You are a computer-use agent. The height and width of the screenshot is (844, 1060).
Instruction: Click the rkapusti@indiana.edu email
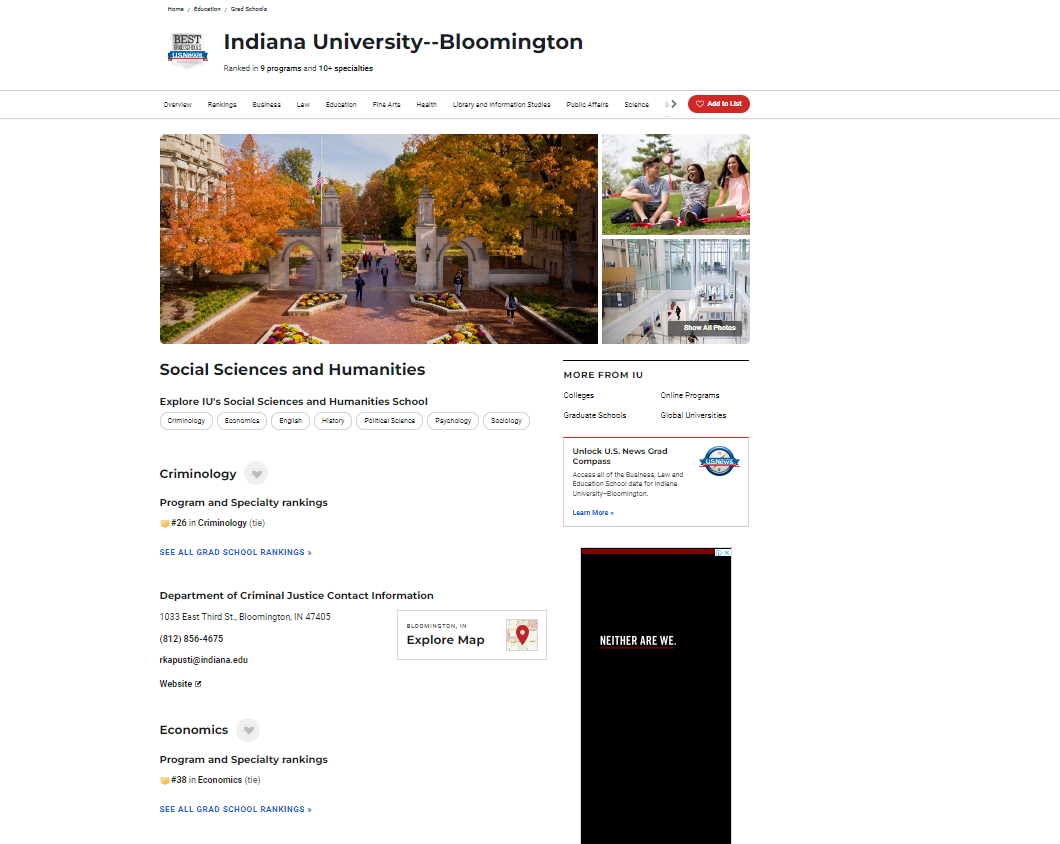203,660
